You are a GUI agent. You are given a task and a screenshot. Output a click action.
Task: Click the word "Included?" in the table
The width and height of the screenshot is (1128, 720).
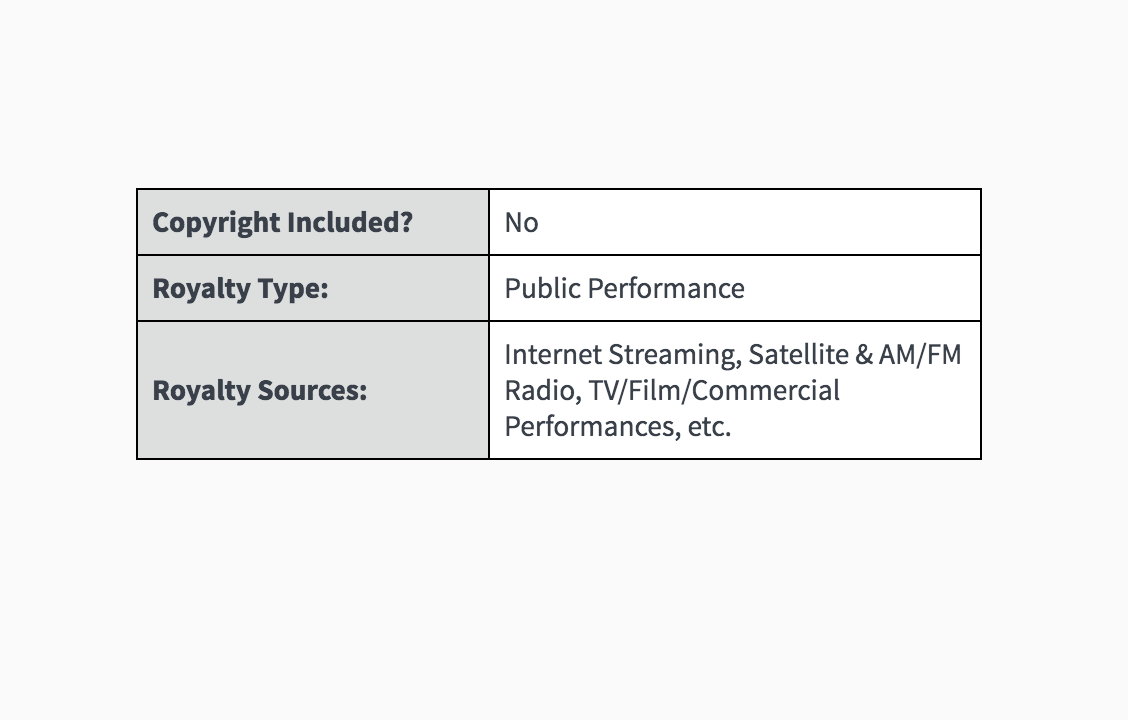[350, 222]
